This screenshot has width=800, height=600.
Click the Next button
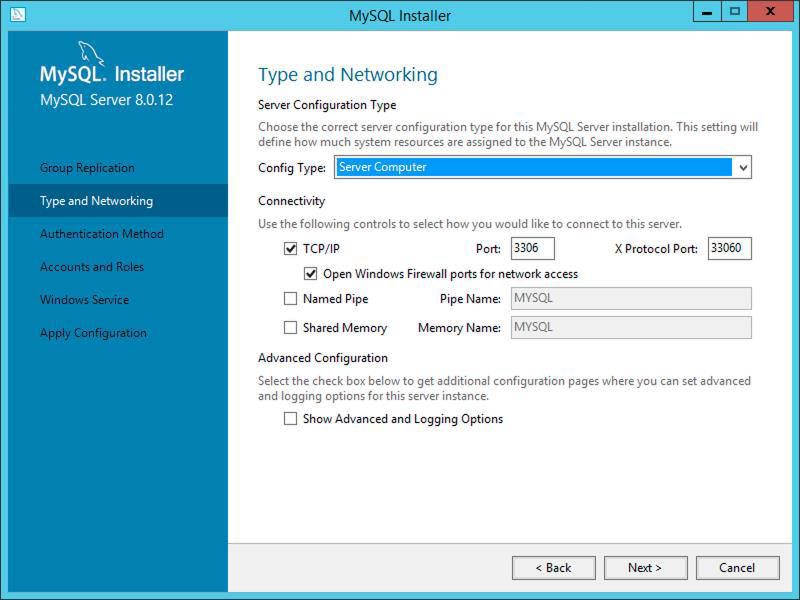point(645,567)
